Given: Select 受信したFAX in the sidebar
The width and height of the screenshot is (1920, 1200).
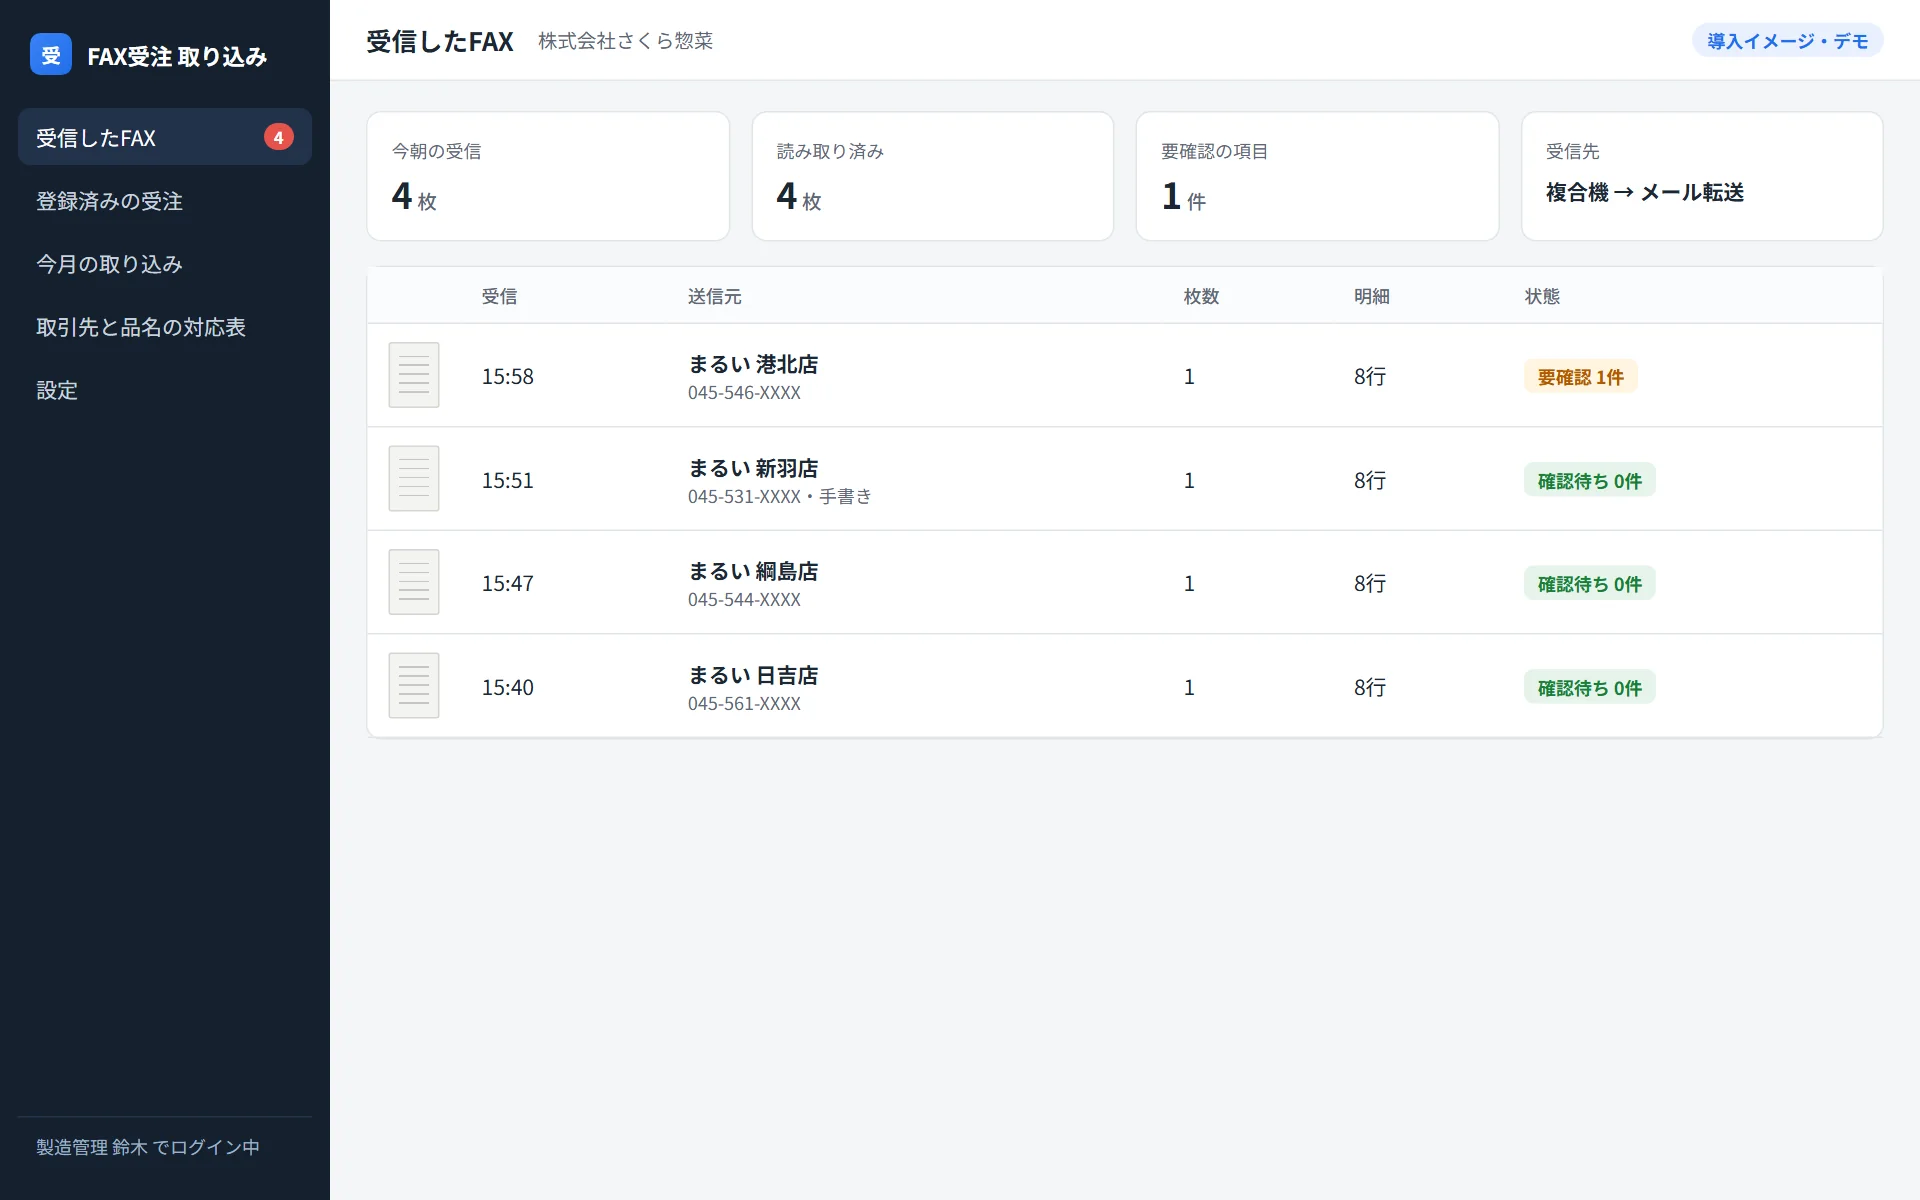Looking at the screenshot, I should click(x=165, y=137).
